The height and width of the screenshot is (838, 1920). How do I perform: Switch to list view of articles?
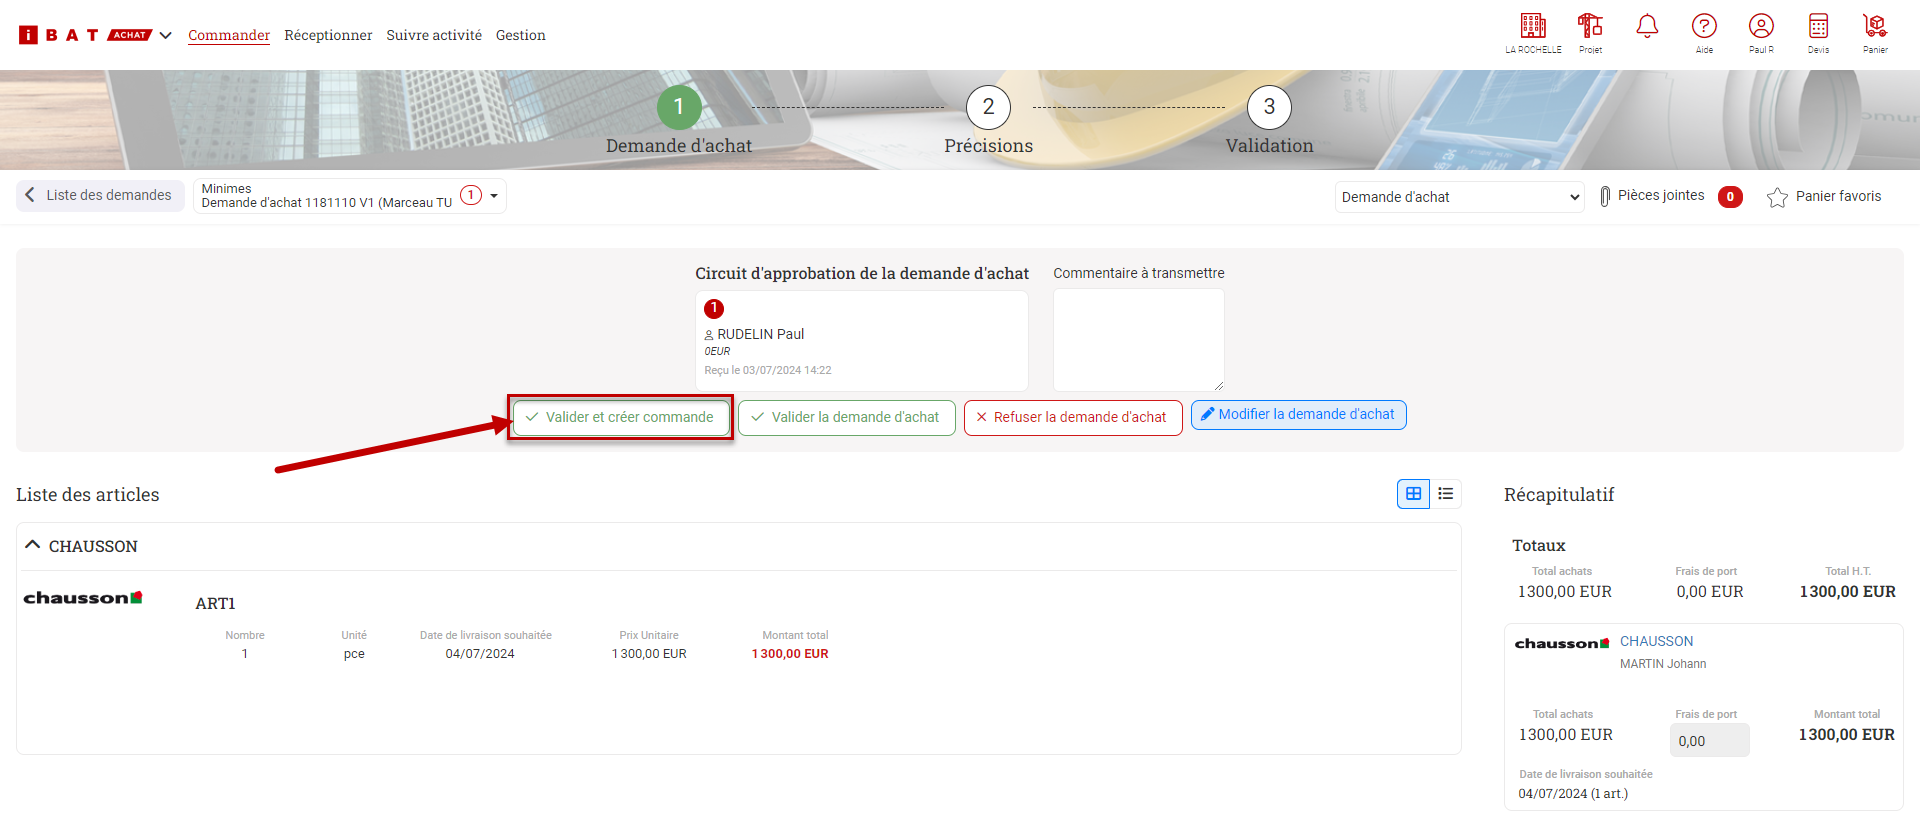pos(1446,494)
